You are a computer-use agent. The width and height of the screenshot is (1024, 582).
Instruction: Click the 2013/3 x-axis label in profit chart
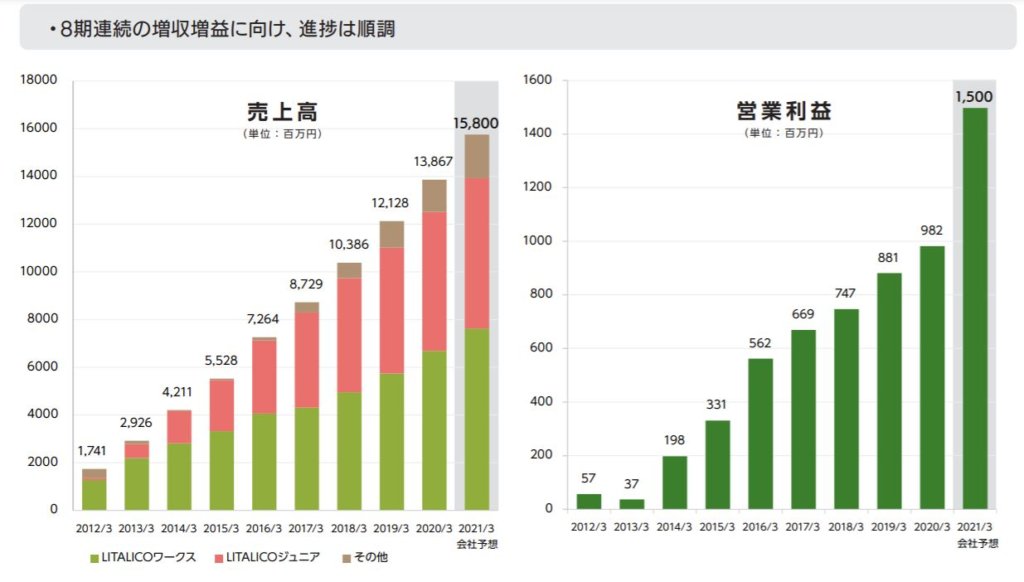(632, 527)
